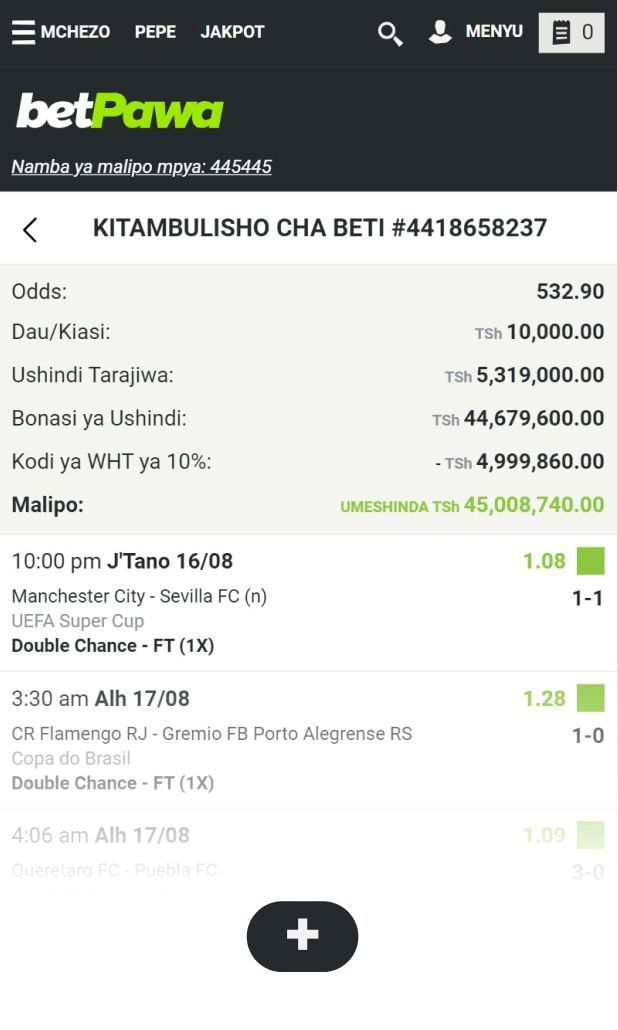Click the user profile icon

point(440,32)
